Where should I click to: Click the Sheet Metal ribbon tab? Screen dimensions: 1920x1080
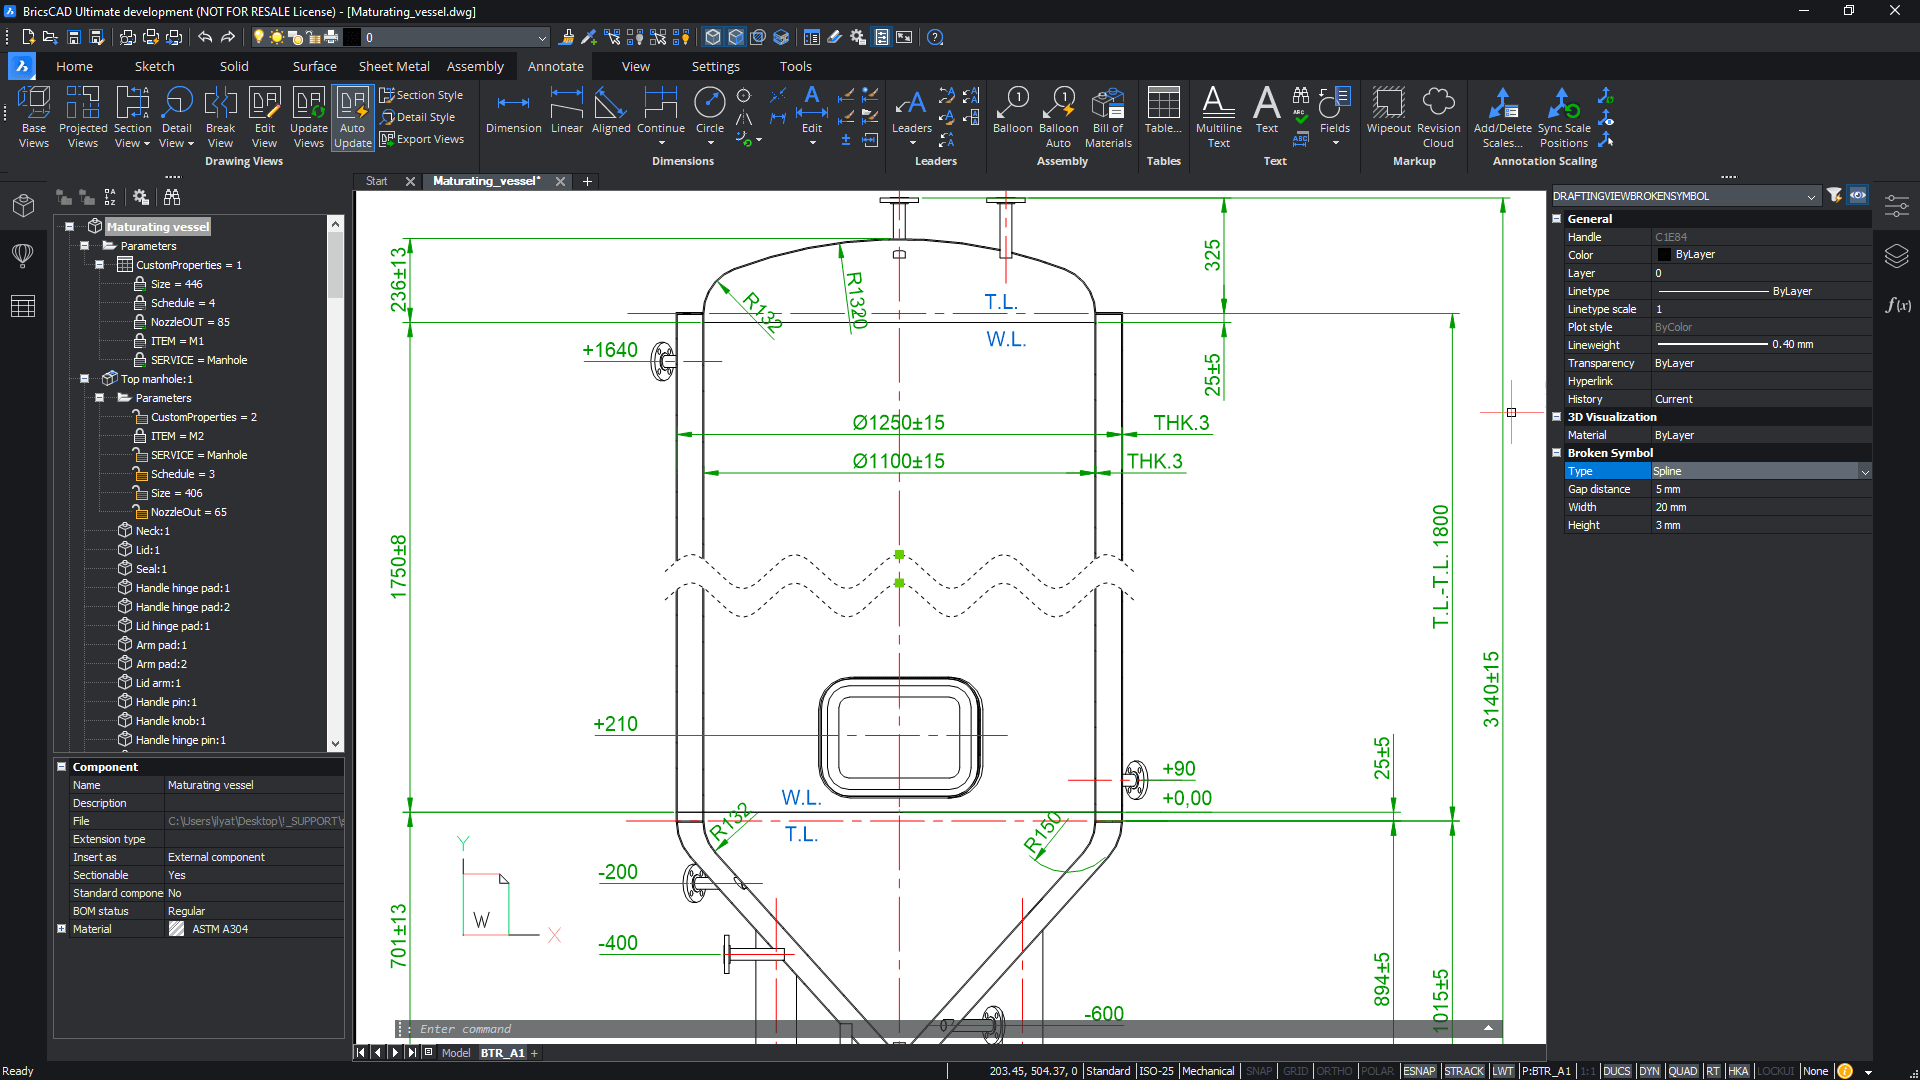(x=394, y=66)
